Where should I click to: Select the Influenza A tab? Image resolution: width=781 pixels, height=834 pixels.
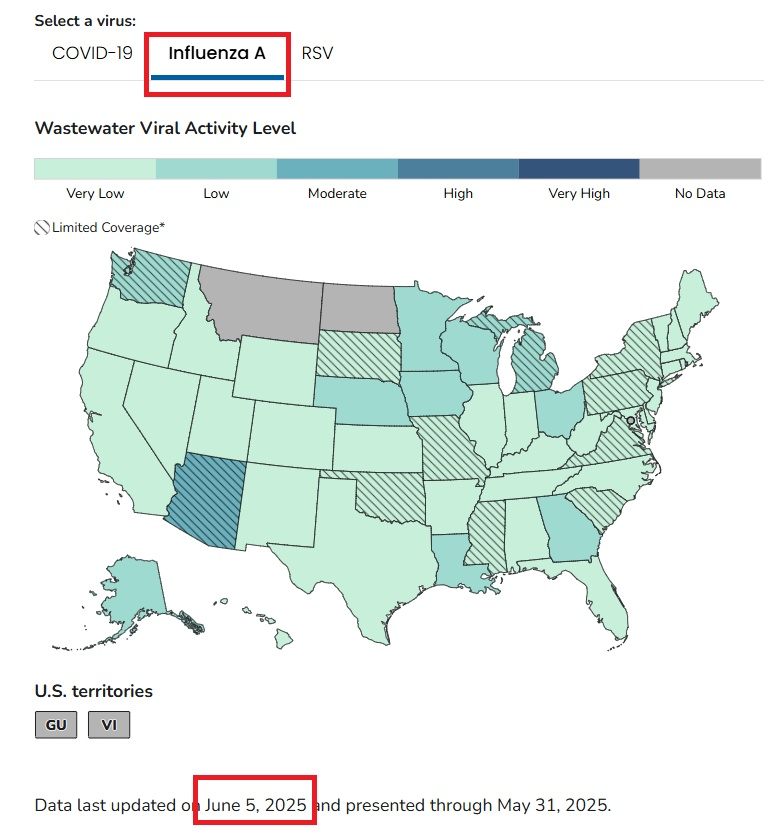pos(217,53)
